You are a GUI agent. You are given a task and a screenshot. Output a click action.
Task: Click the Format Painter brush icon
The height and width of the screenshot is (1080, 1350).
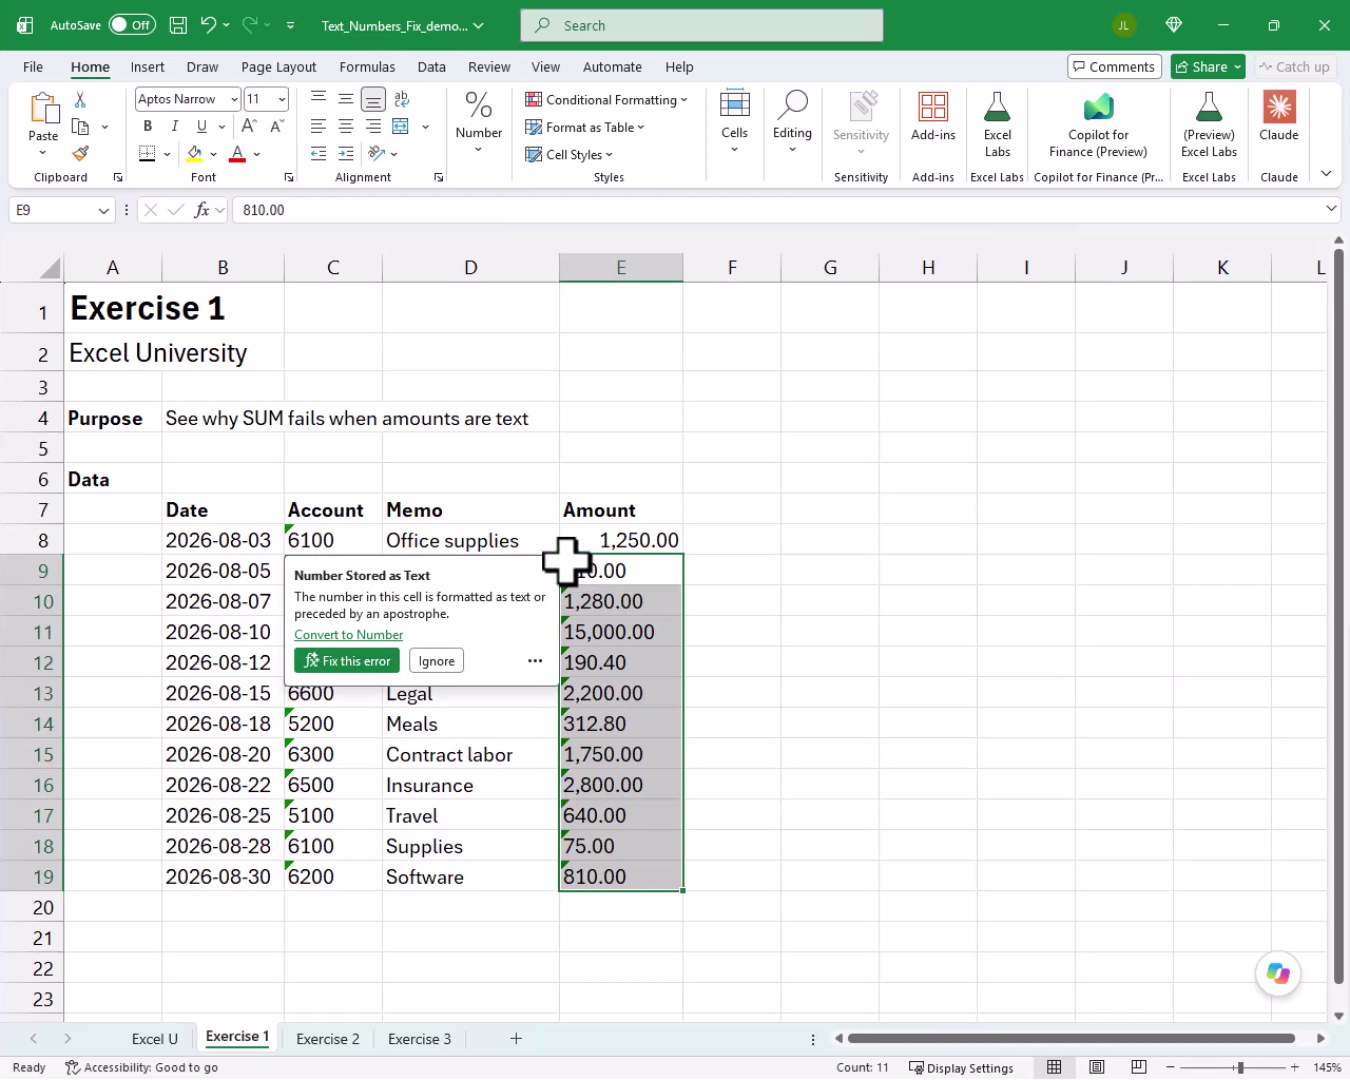point(80,154)
